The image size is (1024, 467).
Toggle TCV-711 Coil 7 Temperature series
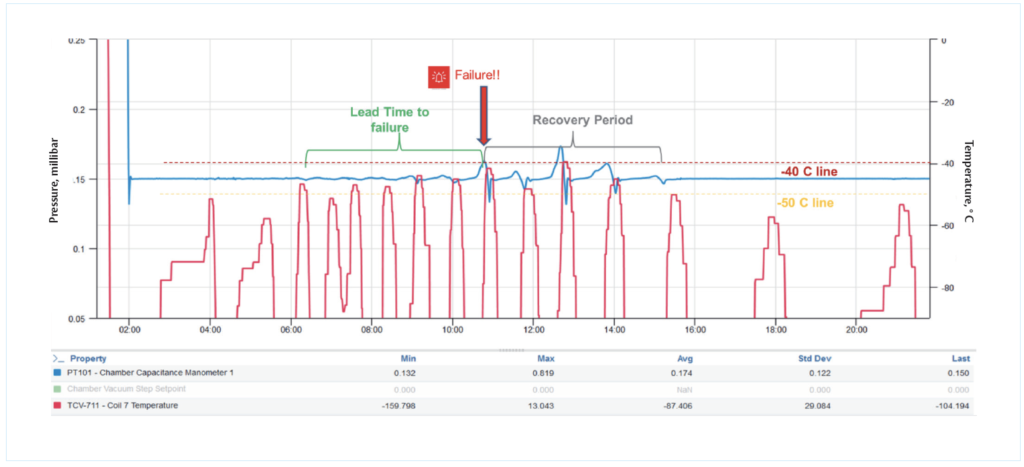pos(125,405)
